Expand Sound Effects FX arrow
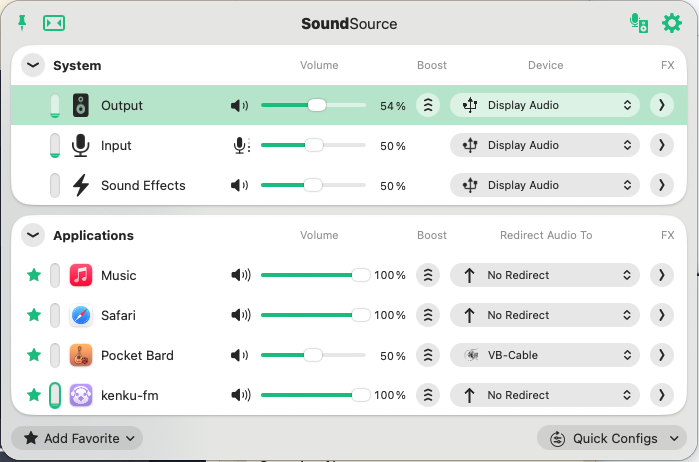Image resolution: width=699 pixels, height=462 pixels. 662,185
